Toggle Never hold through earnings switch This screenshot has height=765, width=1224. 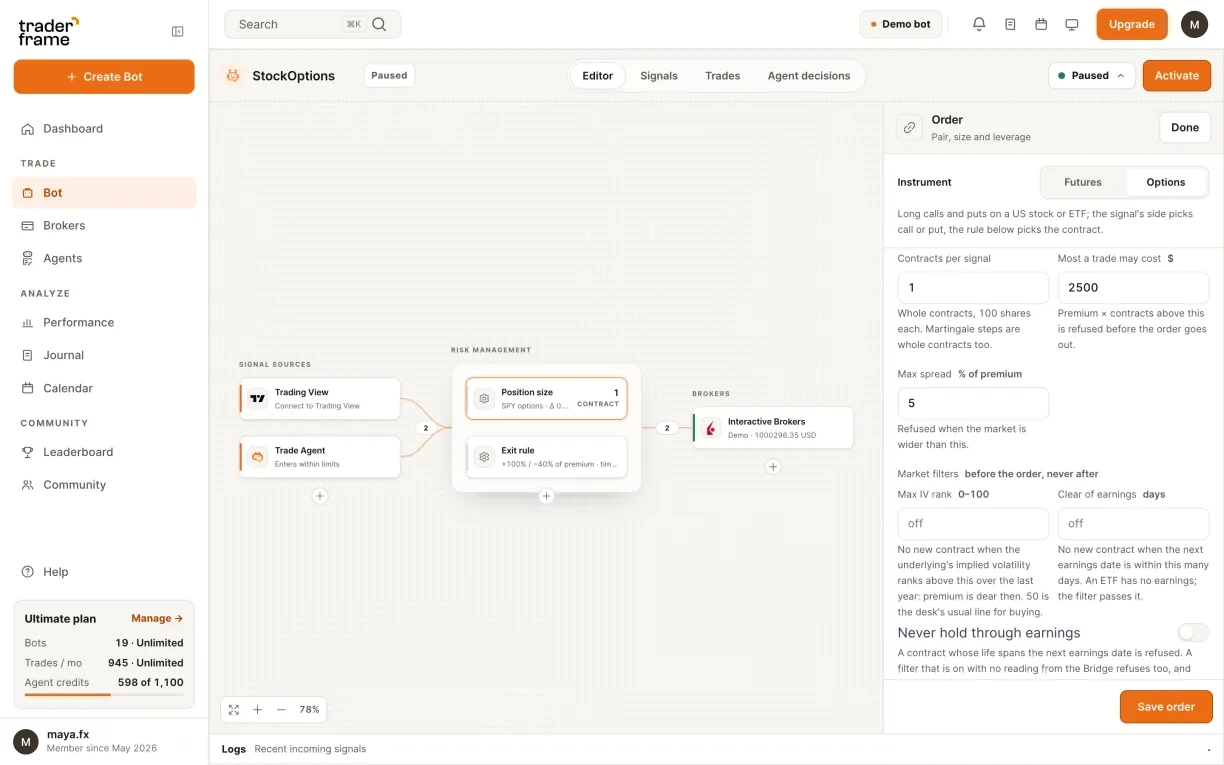coord(1193,632)
